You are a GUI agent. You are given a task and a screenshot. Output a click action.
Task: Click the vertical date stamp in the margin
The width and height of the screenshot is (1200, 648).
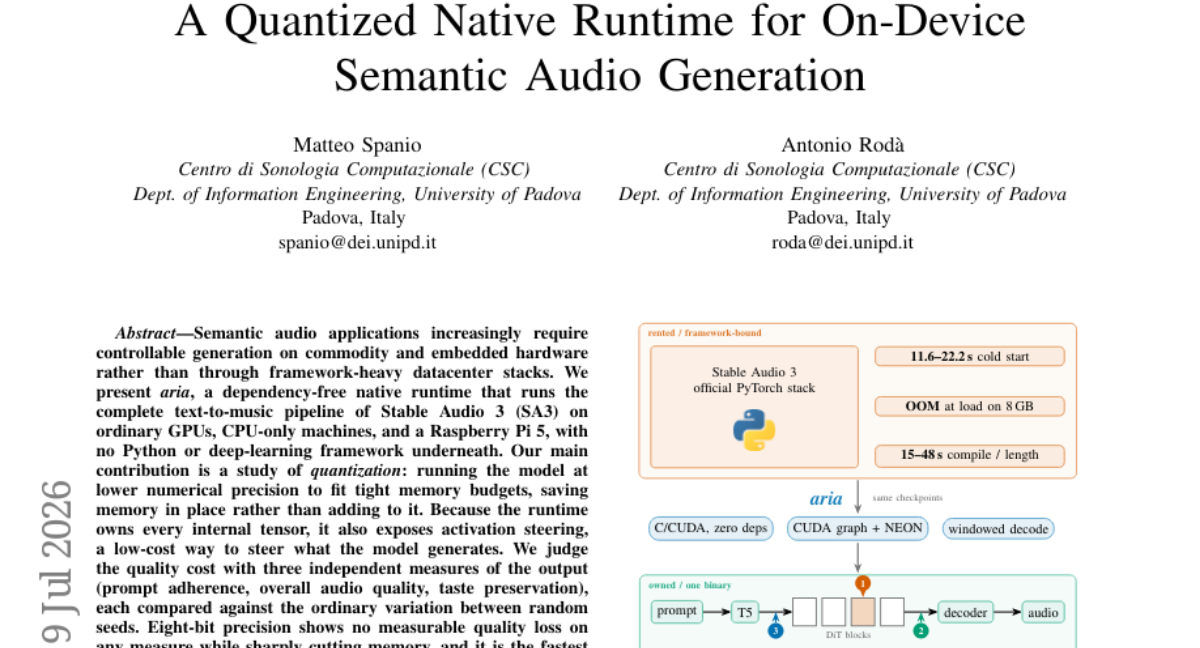57,562
